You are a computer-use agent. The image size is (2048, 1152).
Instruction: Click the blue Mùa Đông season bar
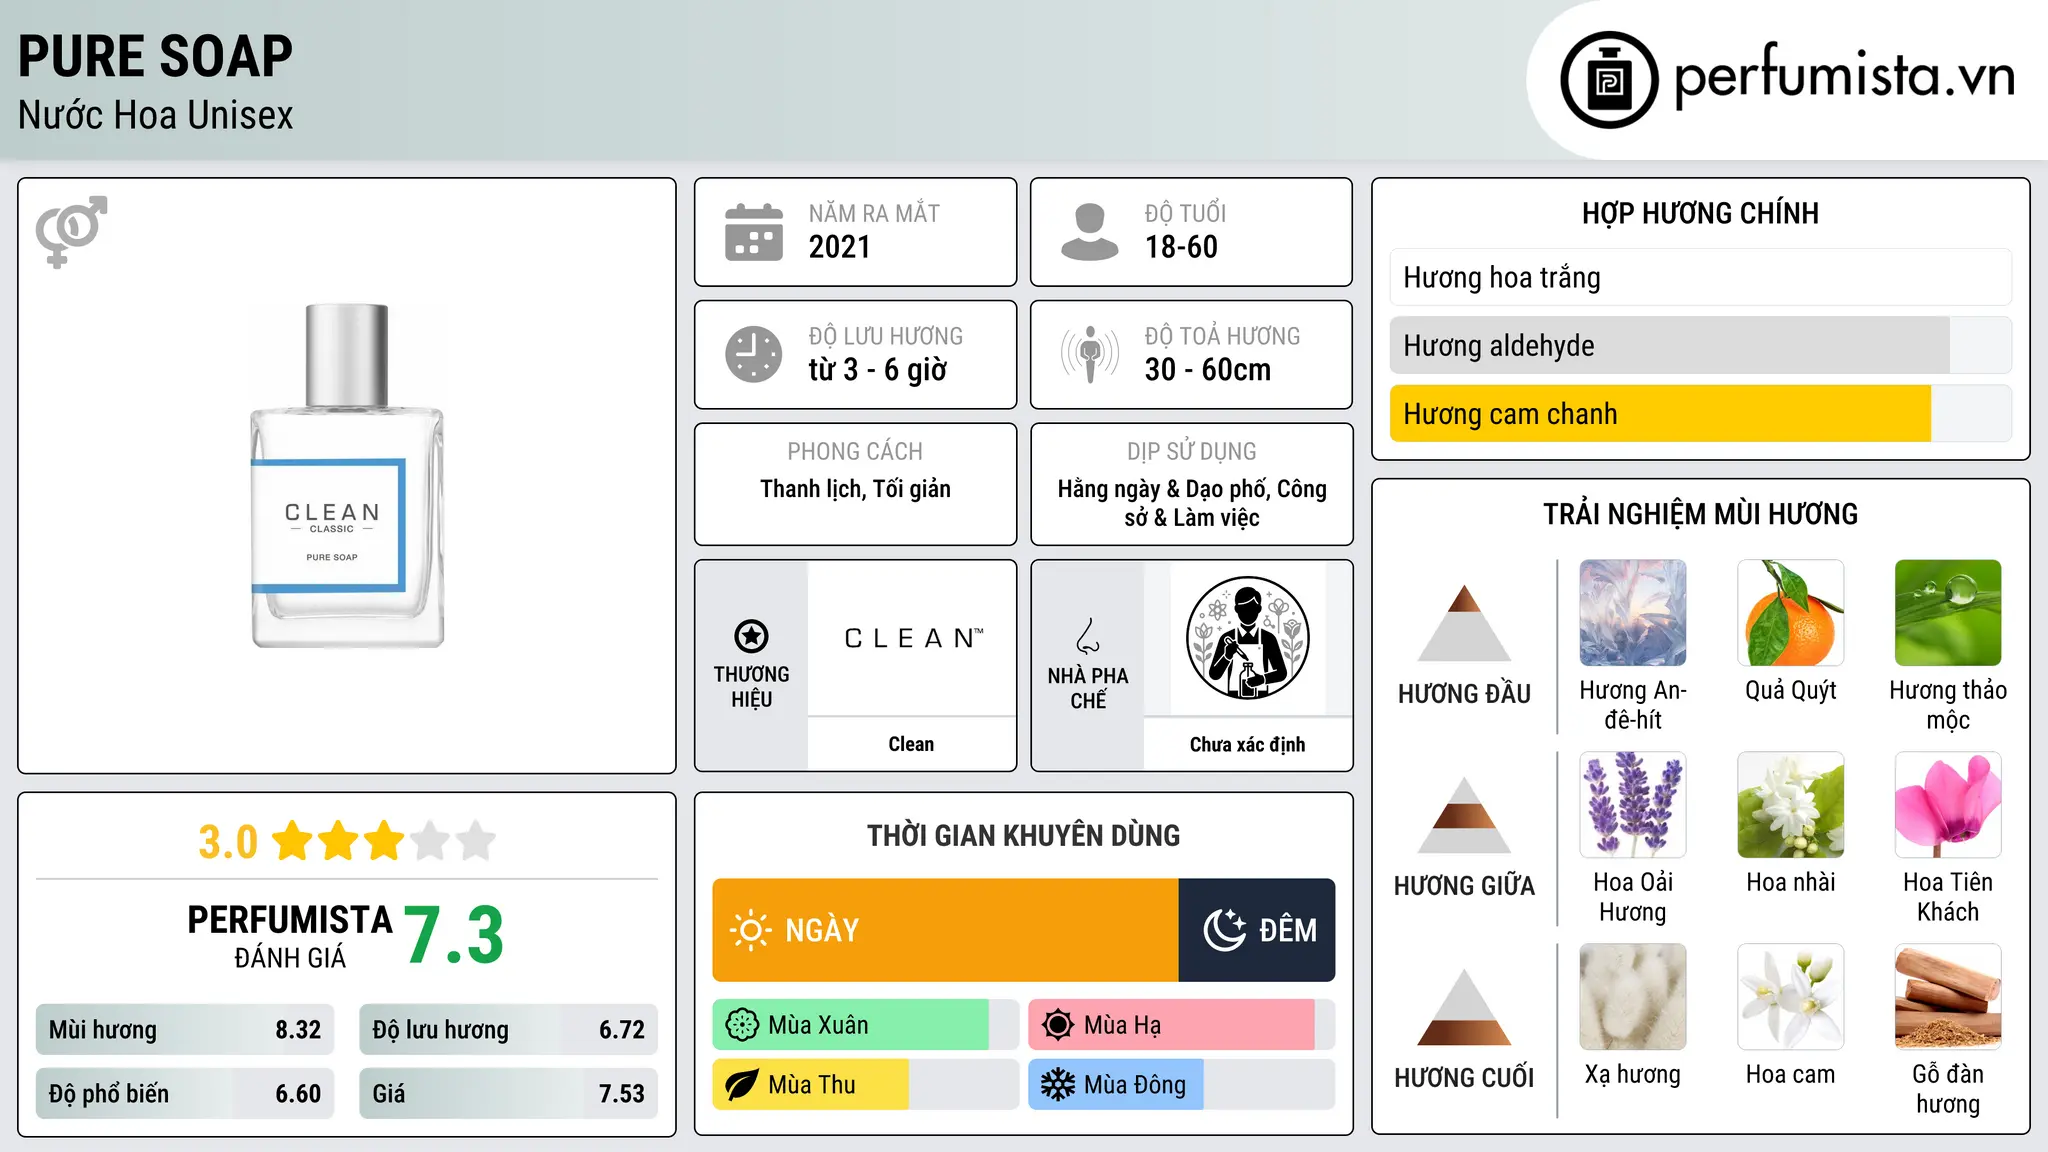tap(1116, 1085)
